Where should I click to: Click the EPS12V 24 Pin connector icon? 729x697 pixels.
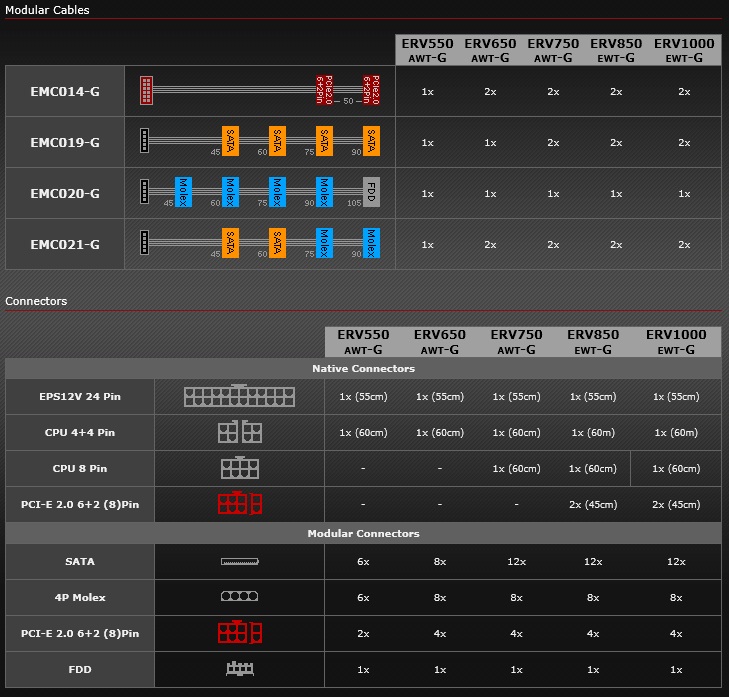click(x=239, y=397)
